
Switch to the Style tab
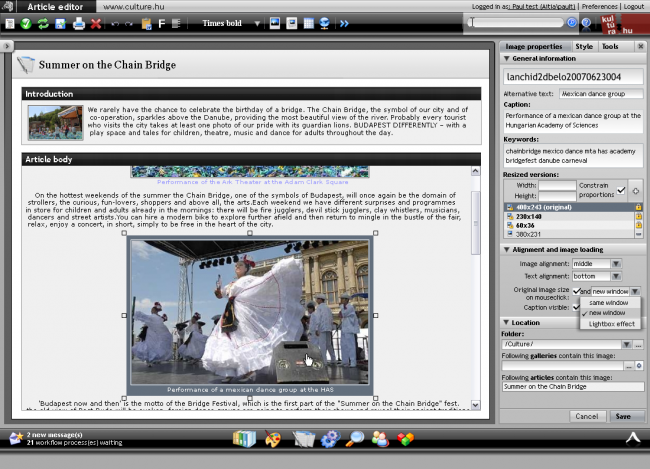[584, 46]
